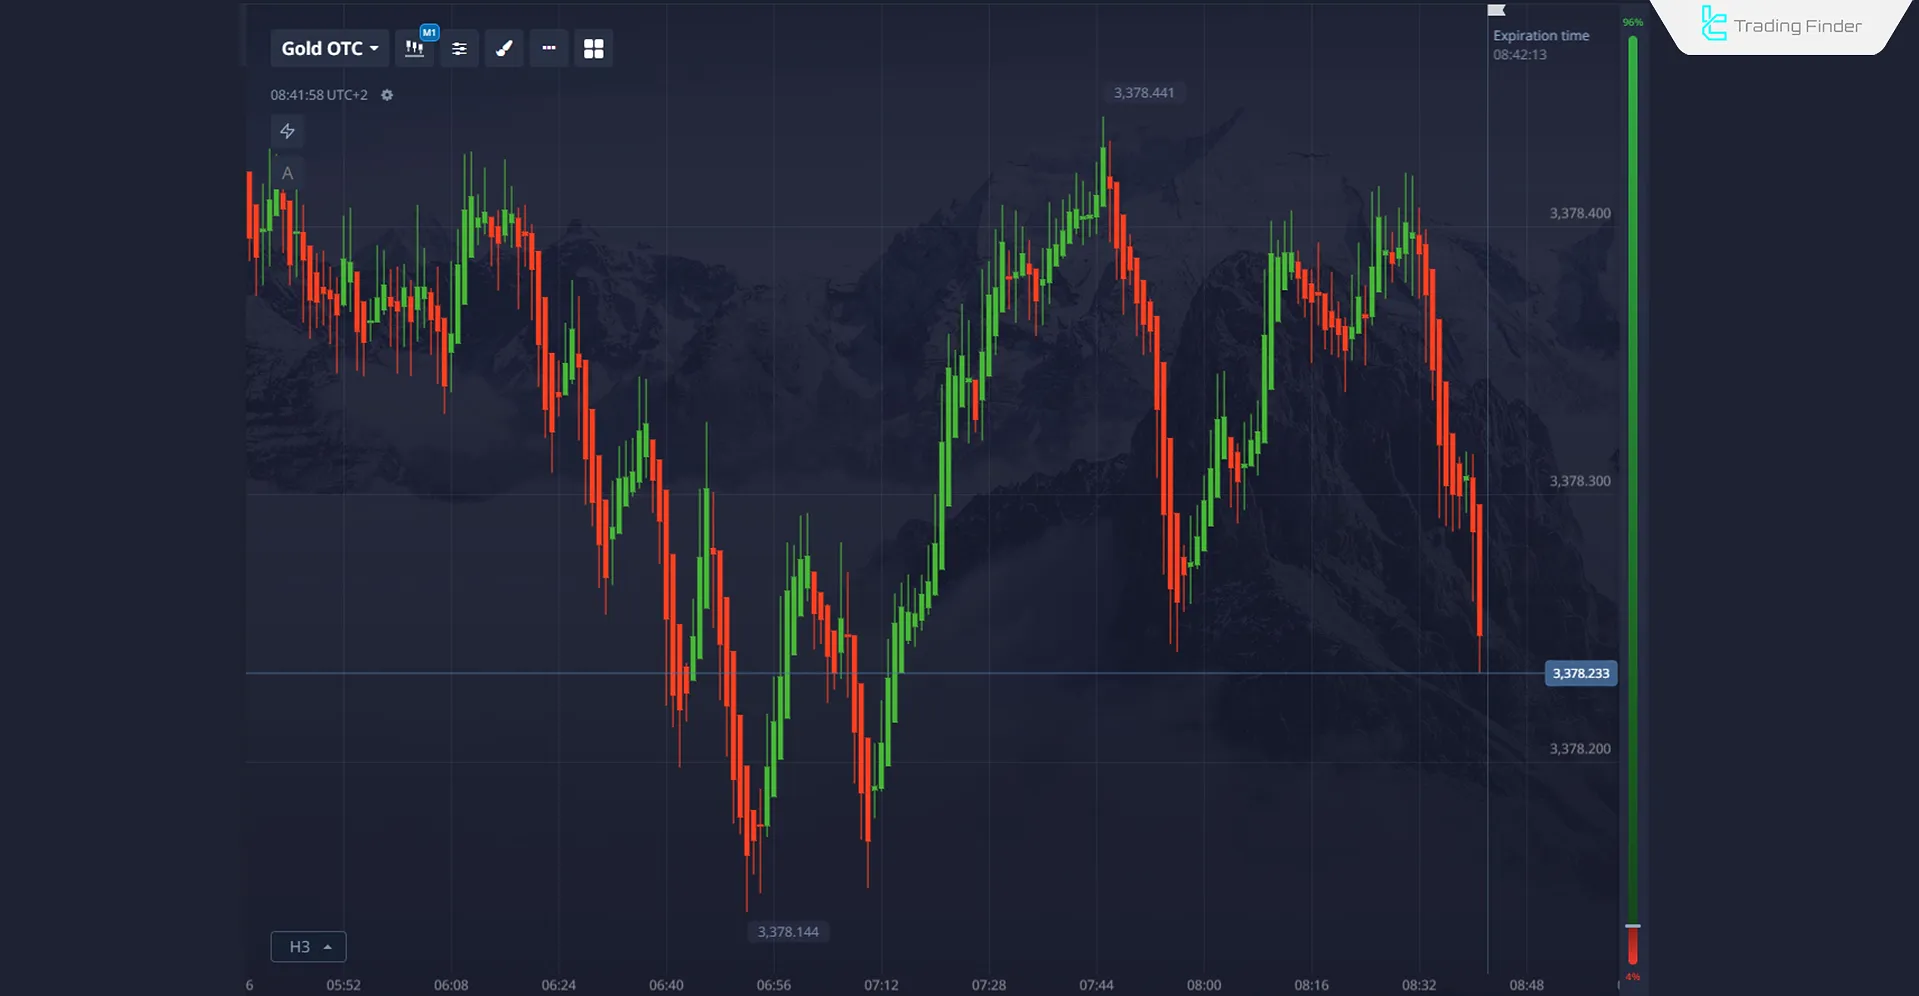Click the red 4% section of sentiment bar
The height and width of the screenshot is (996, 1919).
pos(1632,946)
